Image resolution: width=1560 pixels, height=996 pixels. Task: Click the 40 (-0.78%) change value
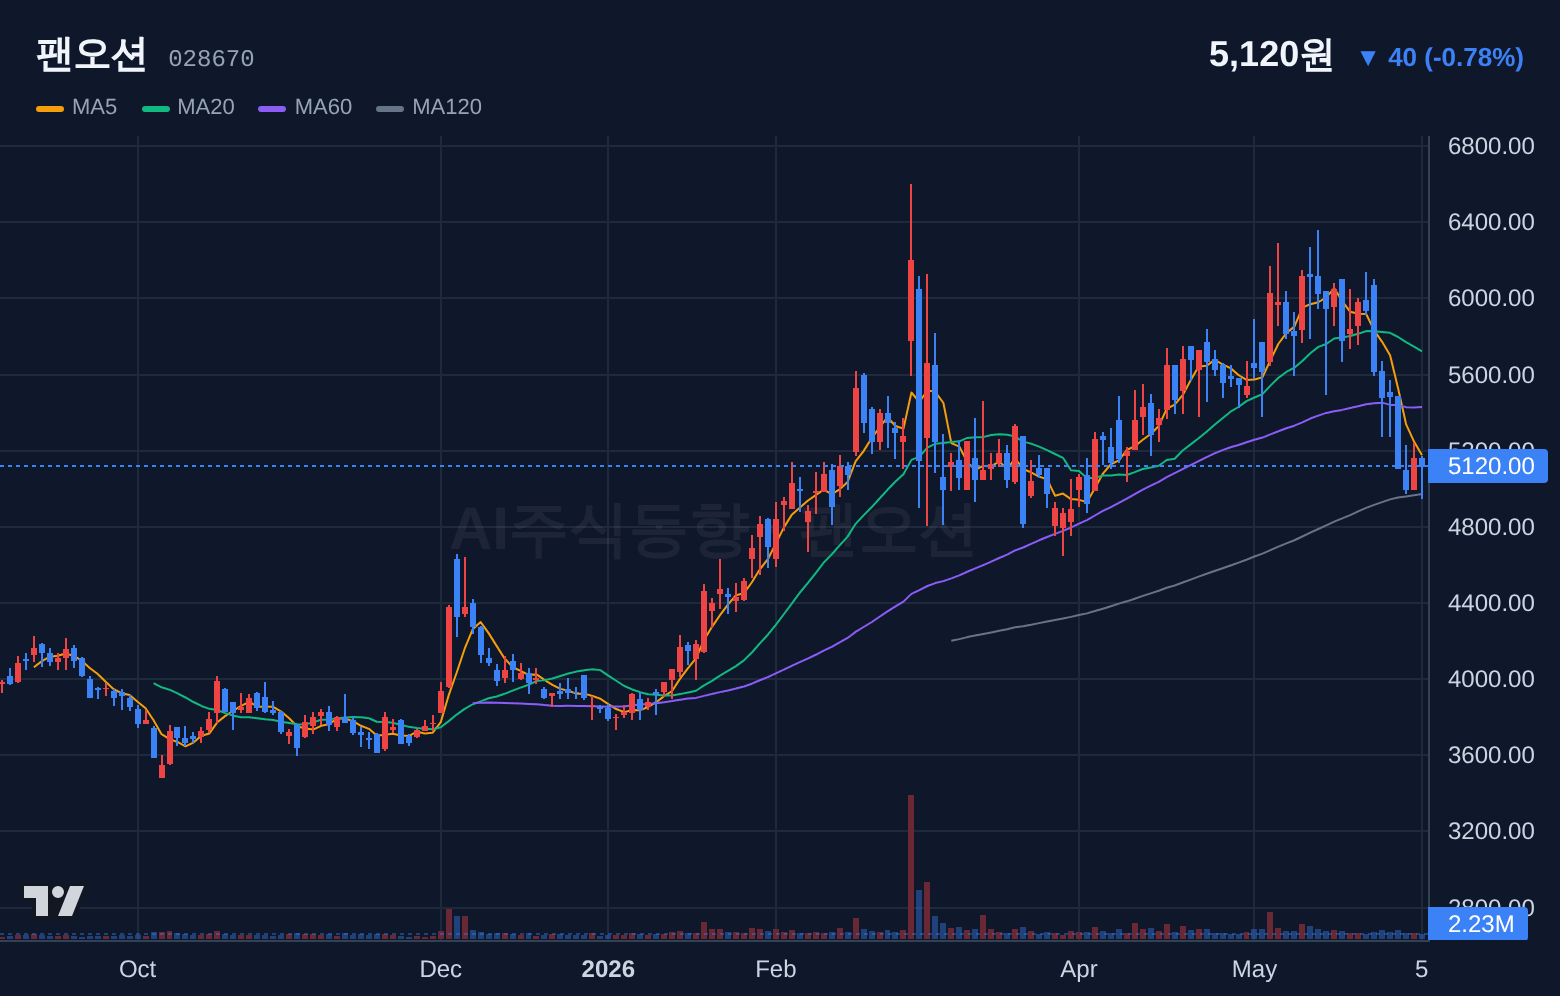click(1456, 58)
